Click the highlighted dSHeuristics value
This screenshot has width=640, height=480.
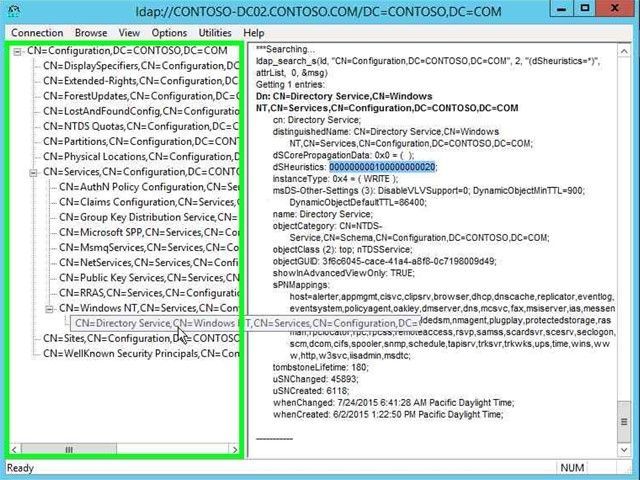(x=382, y=167)
